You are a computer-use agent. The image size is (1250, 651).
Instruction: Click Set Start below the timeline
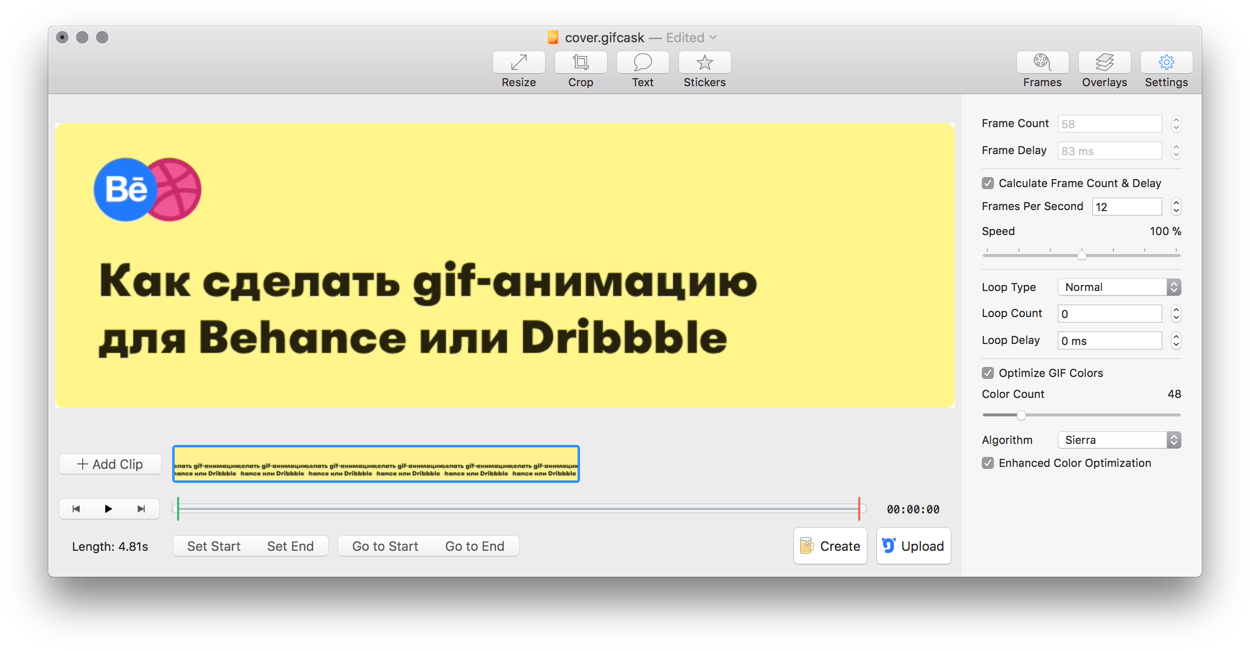tap(212, 546)
